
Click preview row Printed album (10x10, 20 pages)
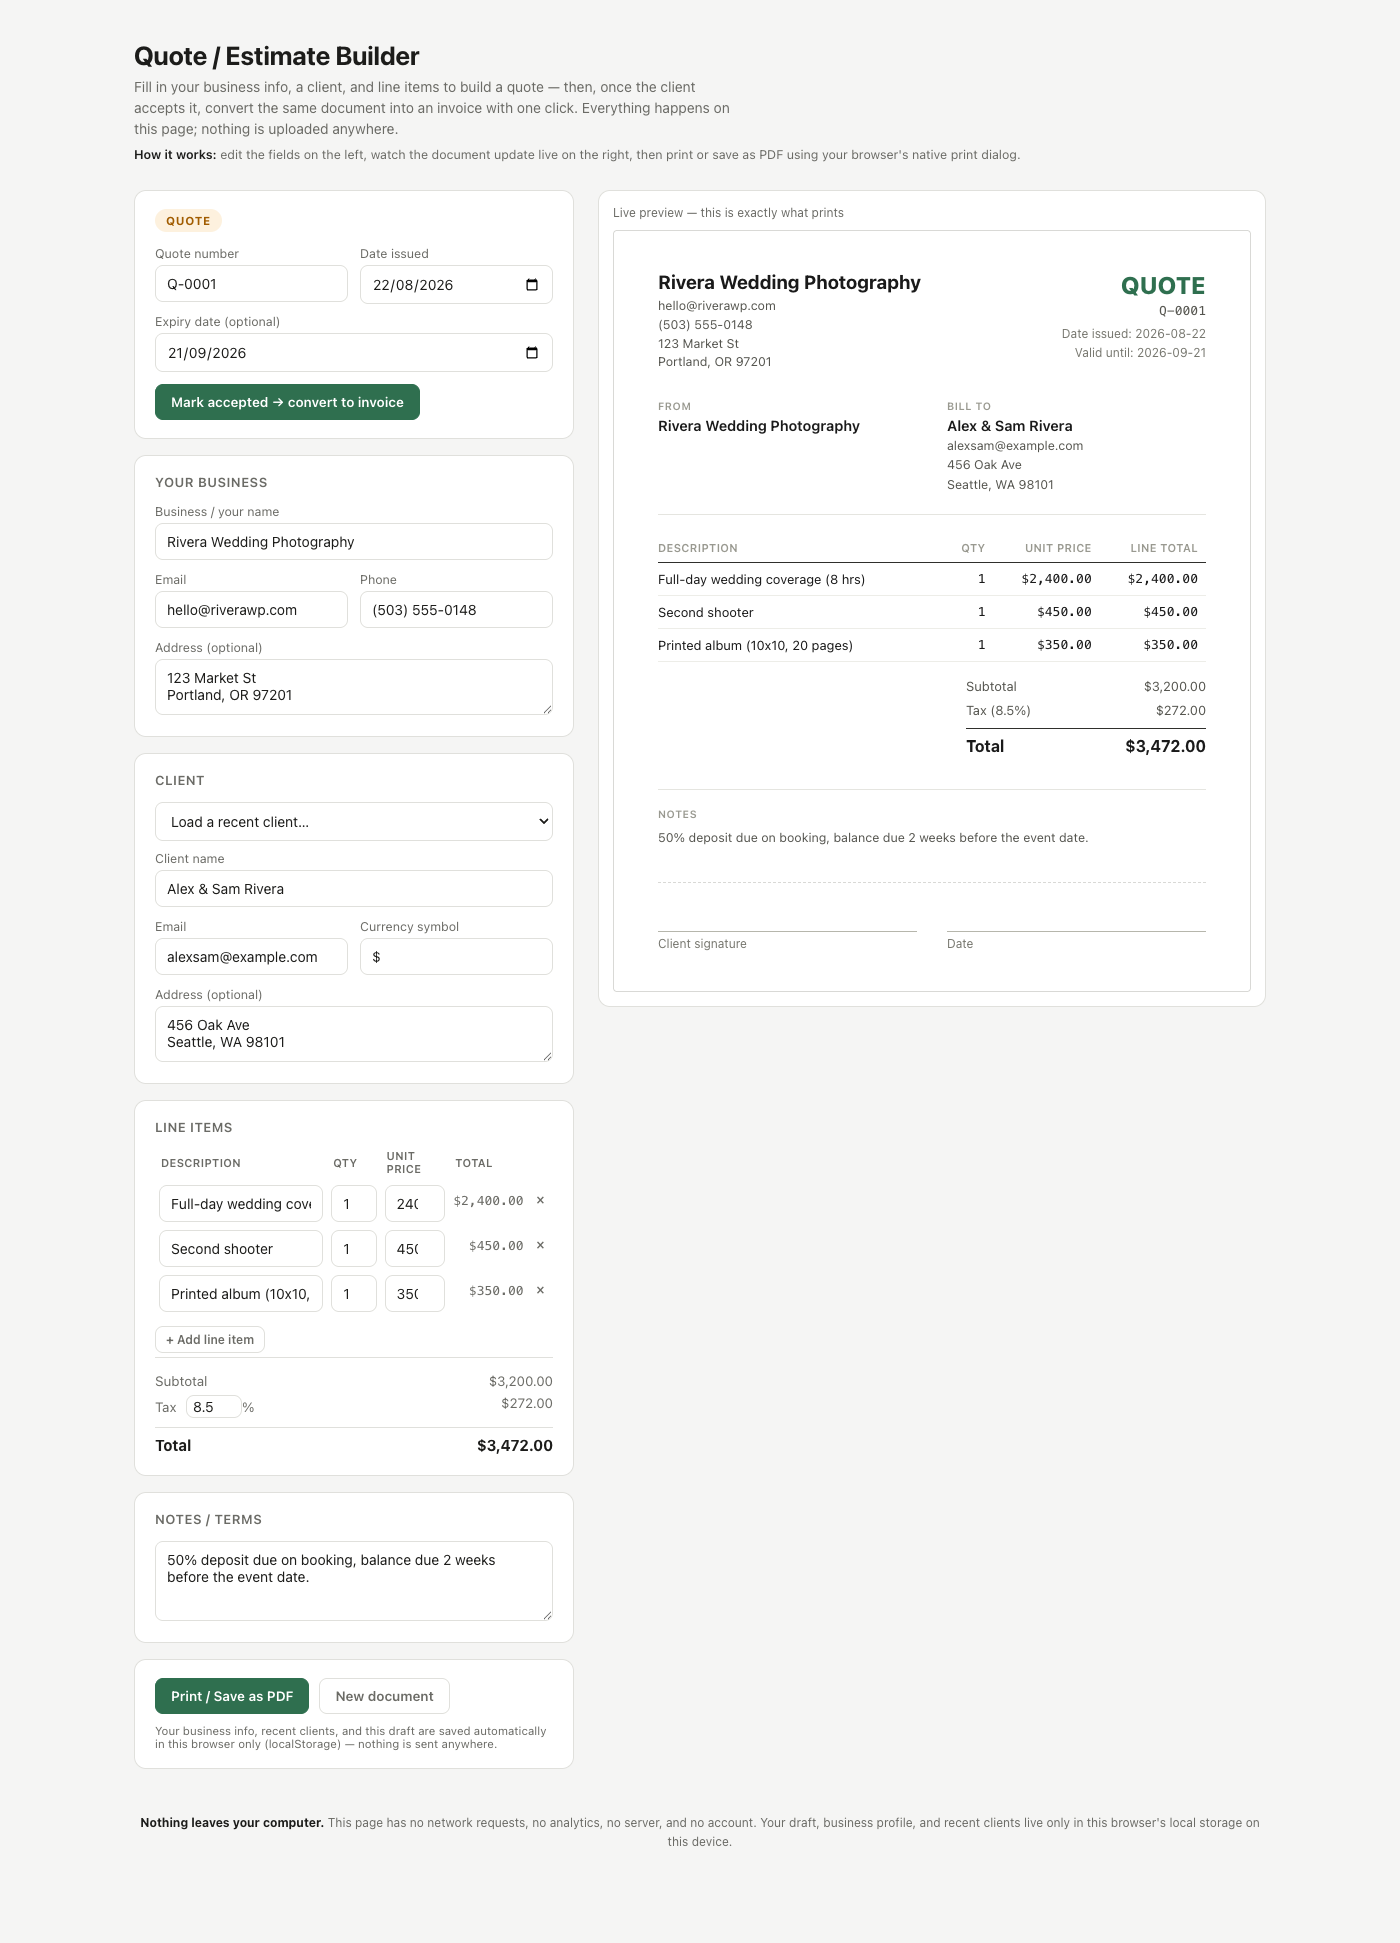coord(932,645)
